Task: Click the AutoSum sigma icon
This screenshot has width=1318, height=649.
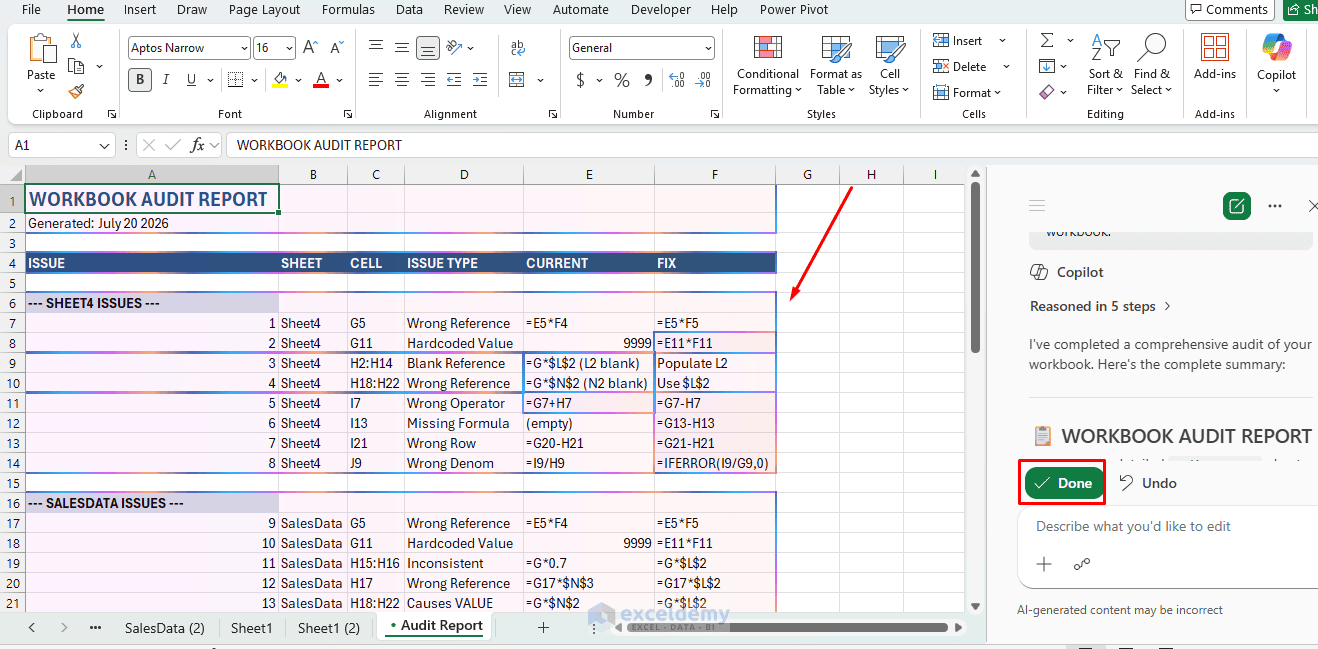Action: [1047, 40]
